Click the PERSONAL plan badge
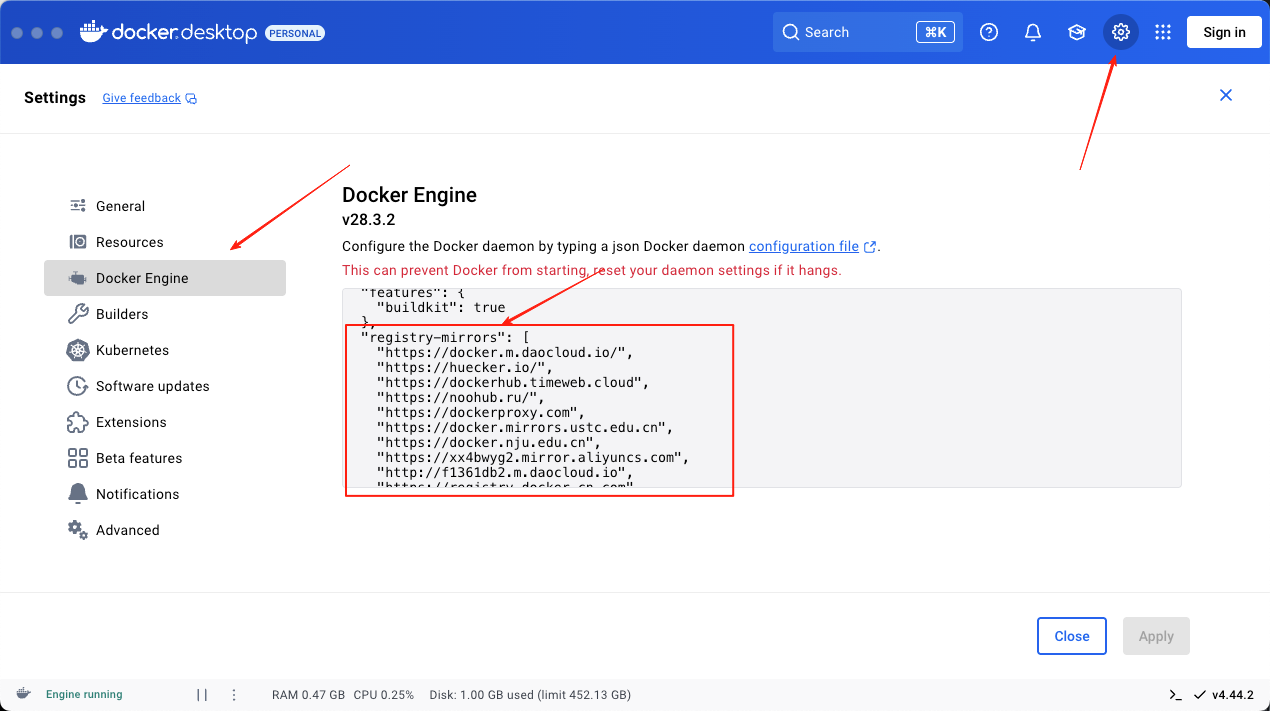 click(295, 33)
